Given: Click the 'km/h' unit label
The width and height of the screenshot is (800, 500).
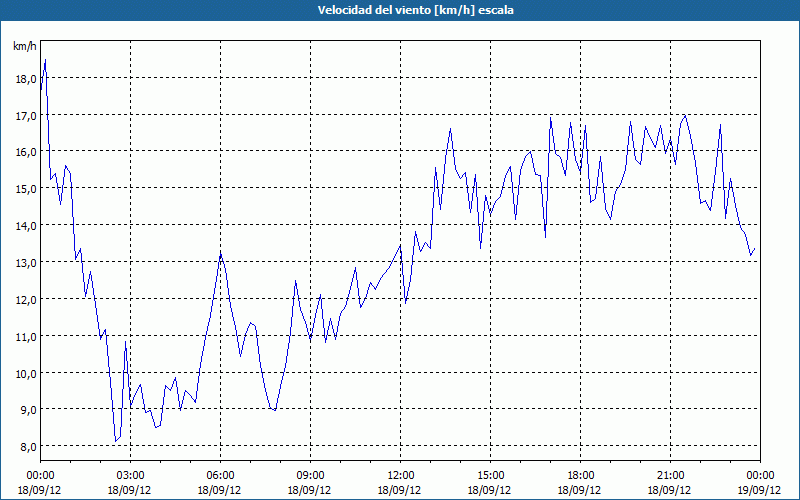Looking at the screenshot, I should coord(25,46).
